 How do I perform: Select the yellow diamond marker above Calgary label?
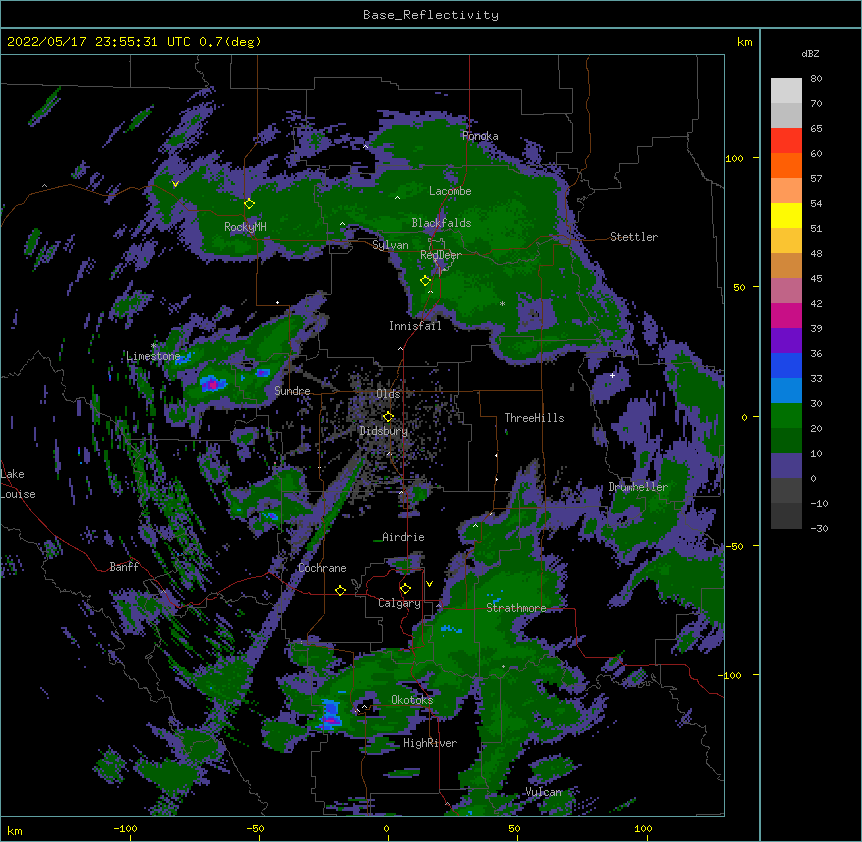pos(405,589)
